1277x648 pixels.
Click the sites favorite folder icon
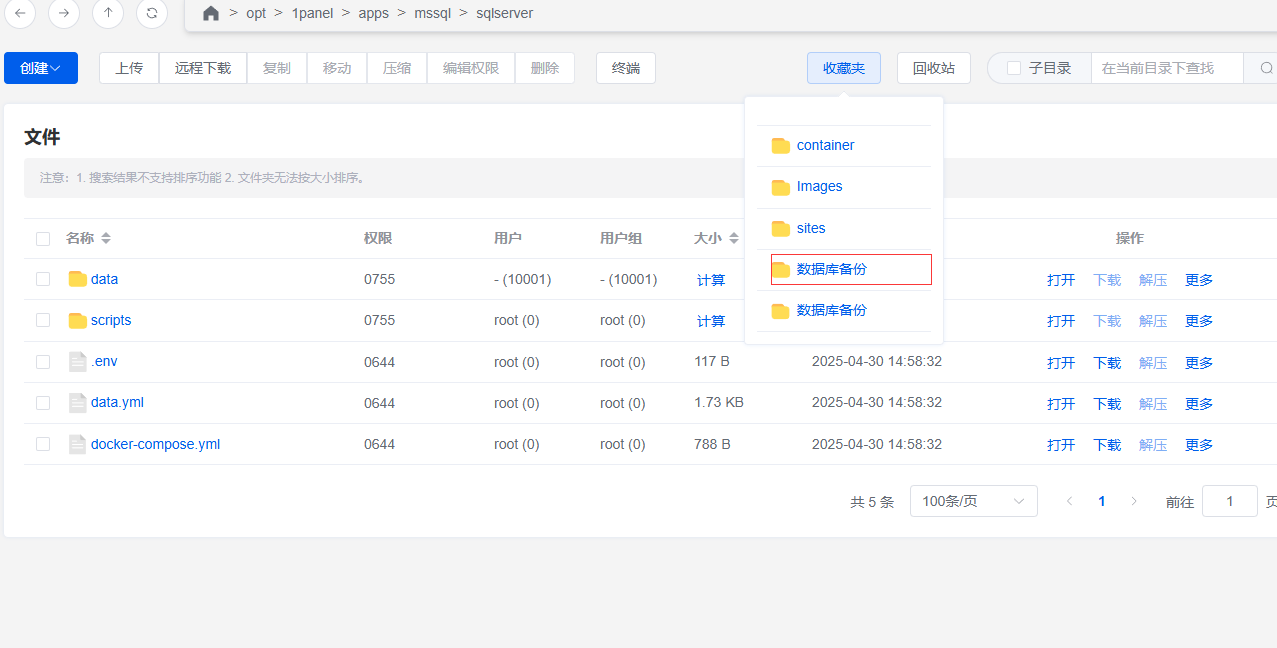(x=781, y=228)
